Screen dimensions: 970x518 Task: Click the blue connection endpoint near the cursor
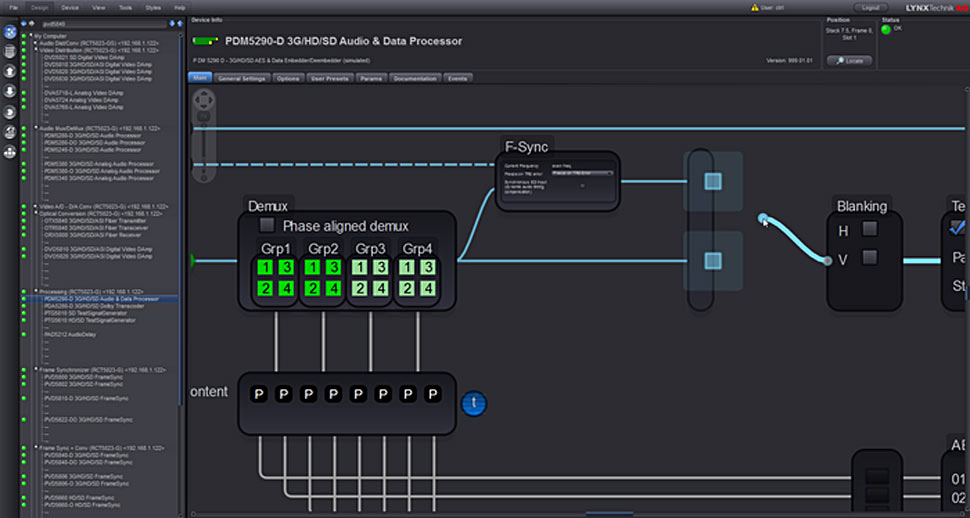(x=763, y=218)
